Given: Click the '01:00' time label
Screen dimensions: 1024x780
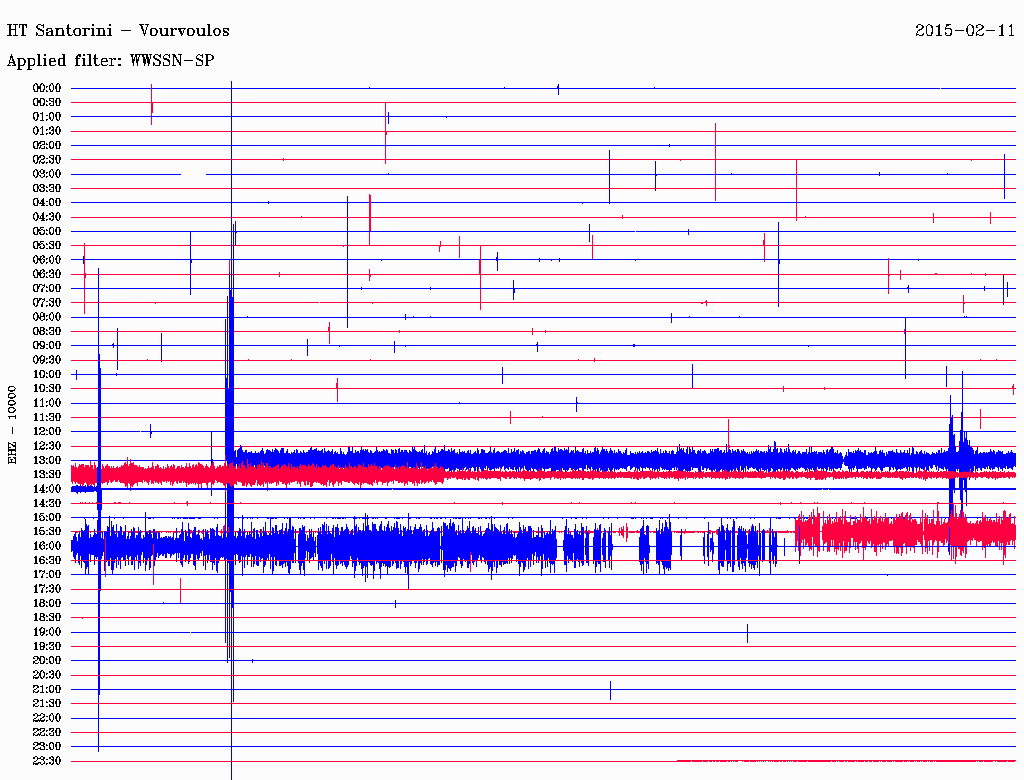Looking at the screenshot, I should pos(47,117).
